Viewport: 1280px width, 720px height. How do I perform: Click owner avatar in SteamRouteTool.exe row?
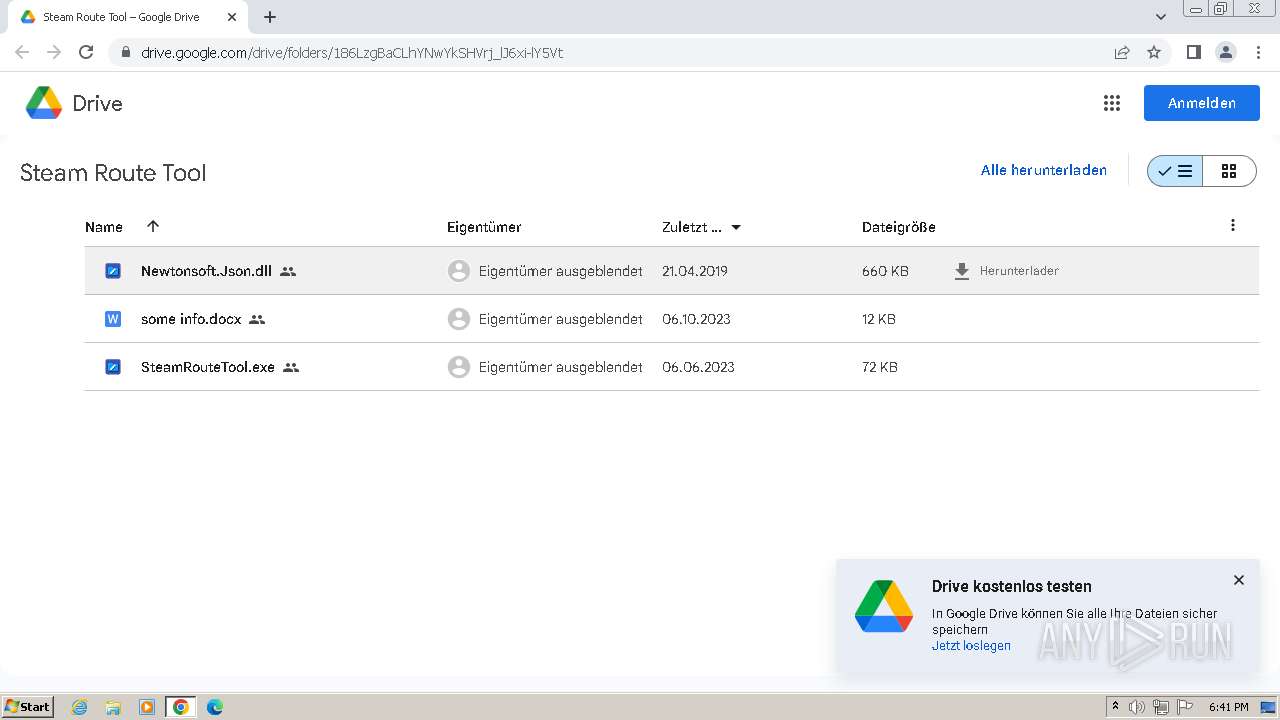pyautogui.click(x=458, y=367)
